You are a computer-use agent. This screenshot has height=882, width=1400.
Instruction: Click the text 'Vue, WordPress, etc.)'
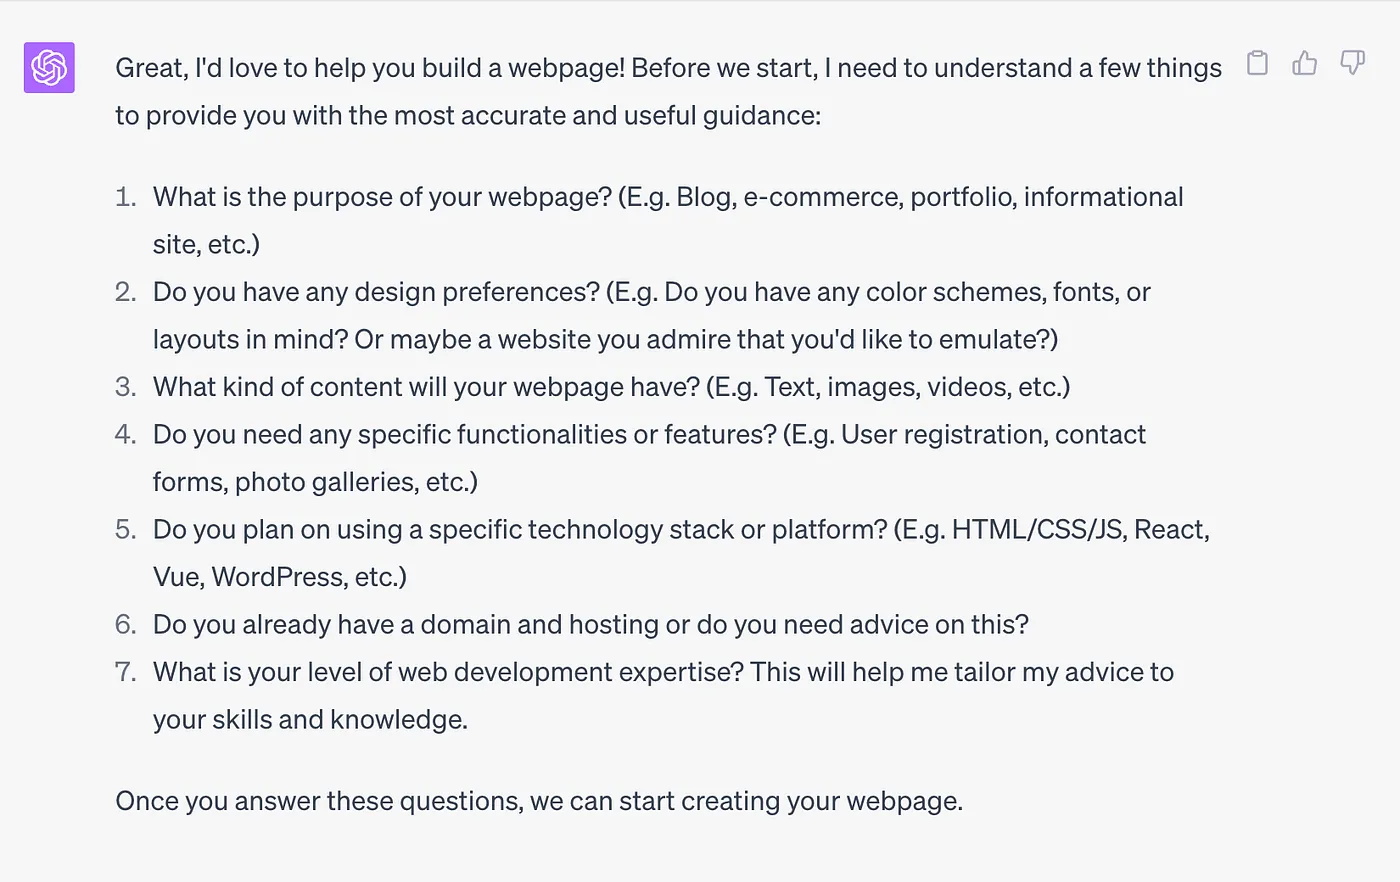(280, 577)
